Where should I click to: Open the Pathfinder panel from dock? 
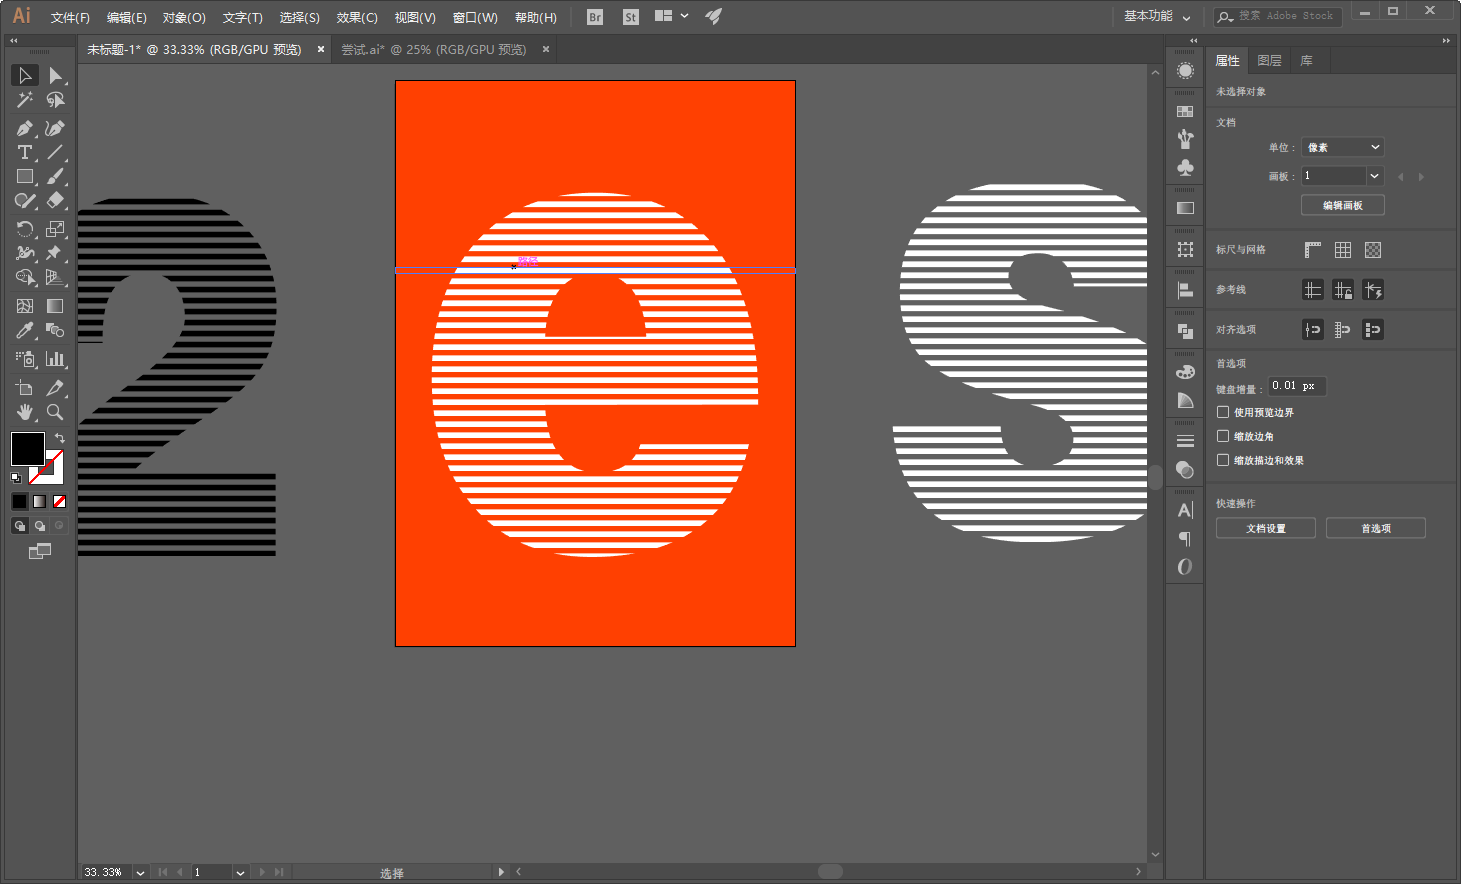click(1185, 331)
